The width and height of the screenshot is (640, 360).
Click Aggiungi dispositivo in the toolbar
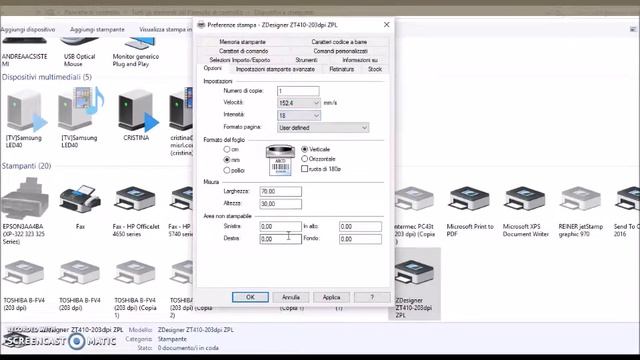(x=28, y=30)
